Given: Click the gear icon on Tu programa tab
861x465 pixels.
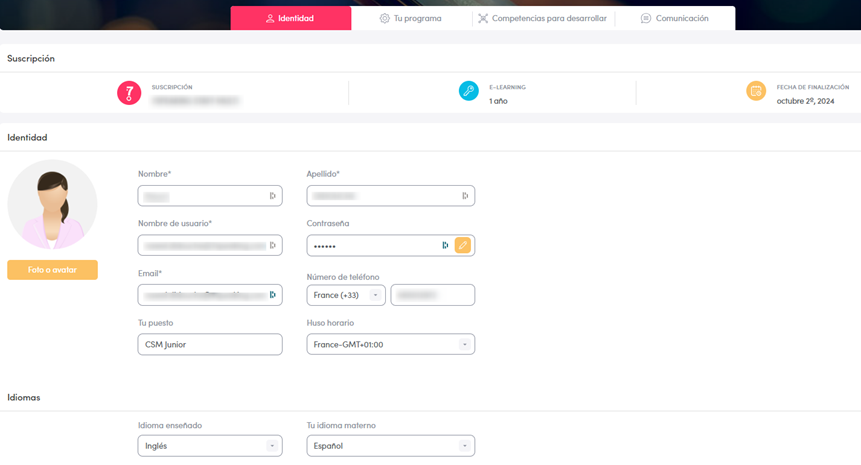Looking at the screenshot, I should click(384, 18).
